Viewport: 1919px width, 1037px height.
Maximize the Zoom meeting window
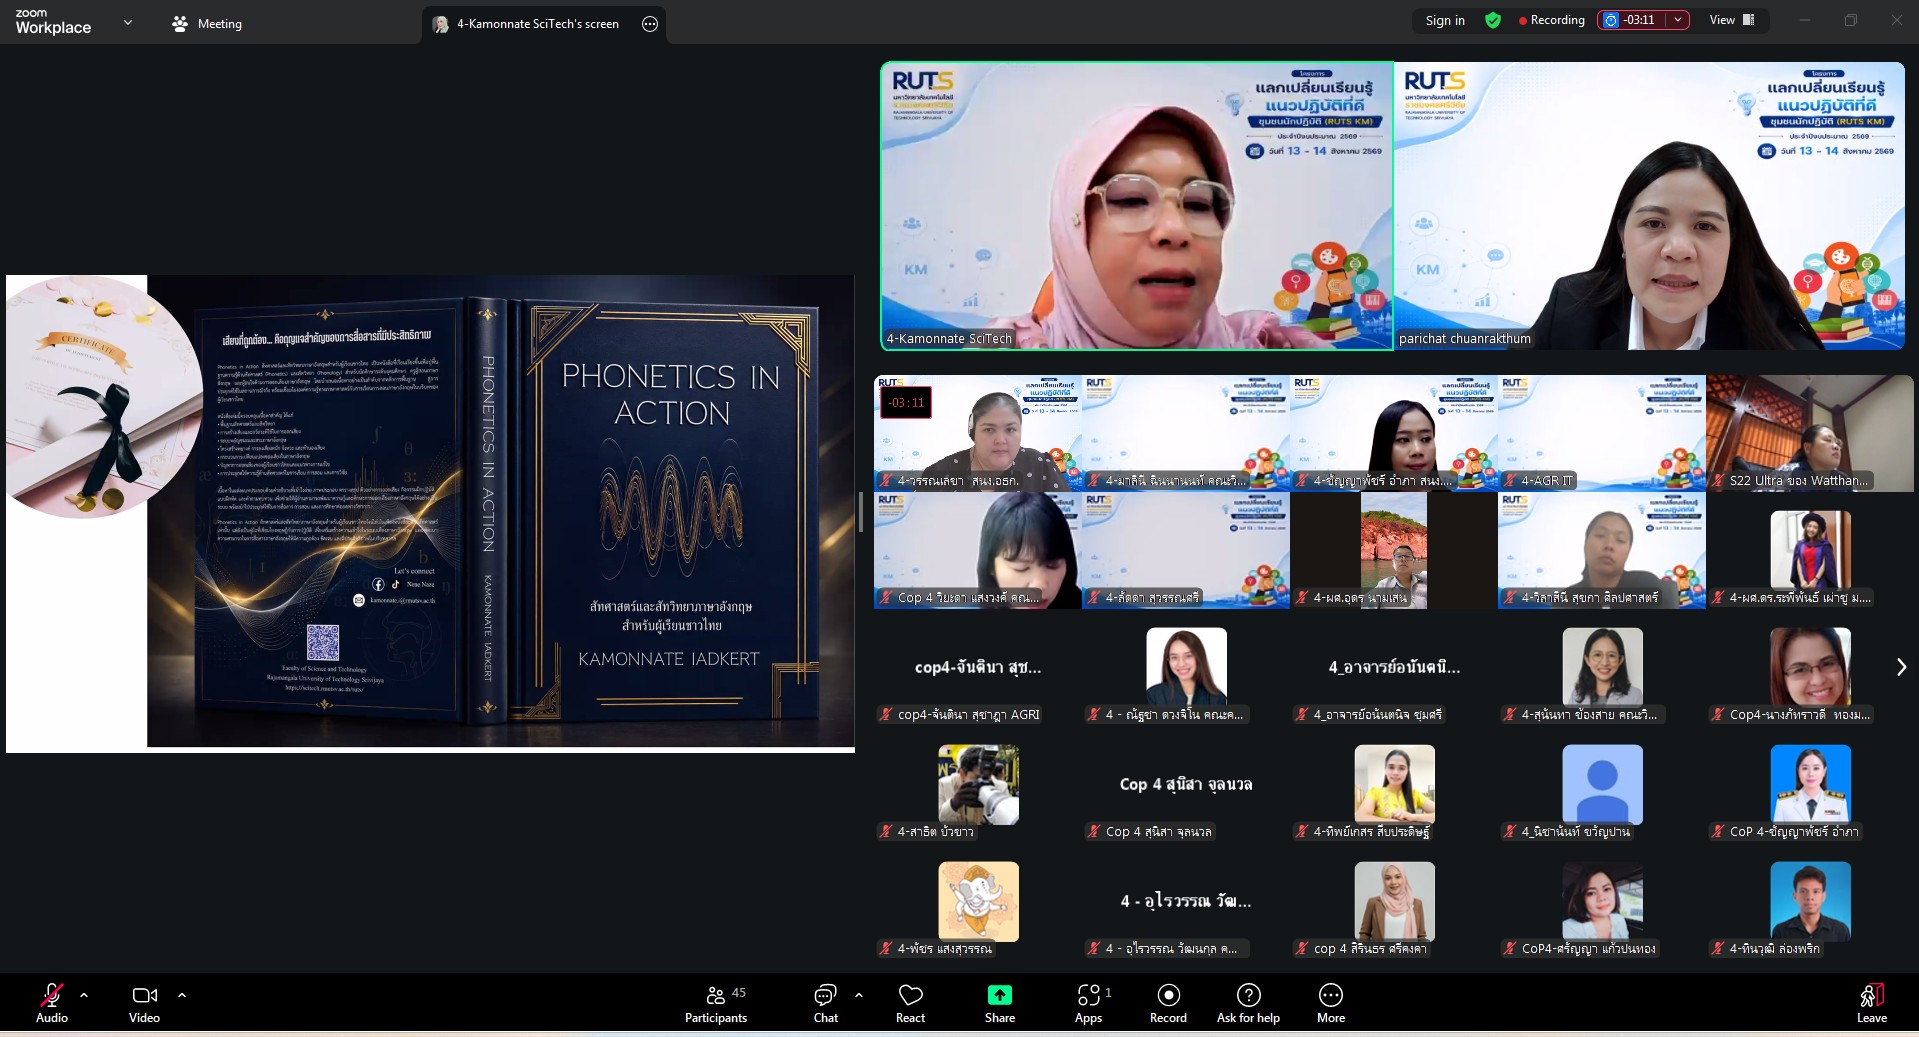tap(1851, 20)
